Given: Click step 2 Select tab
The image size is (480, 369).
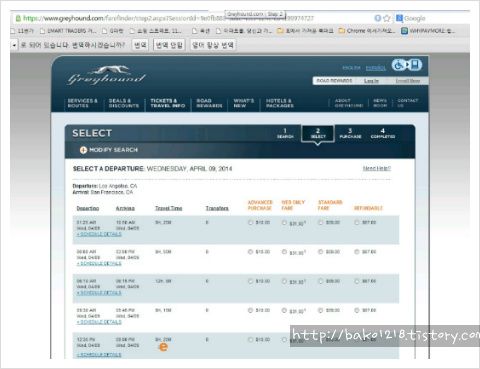Looking at the screenshot, I should click(318, 134).
